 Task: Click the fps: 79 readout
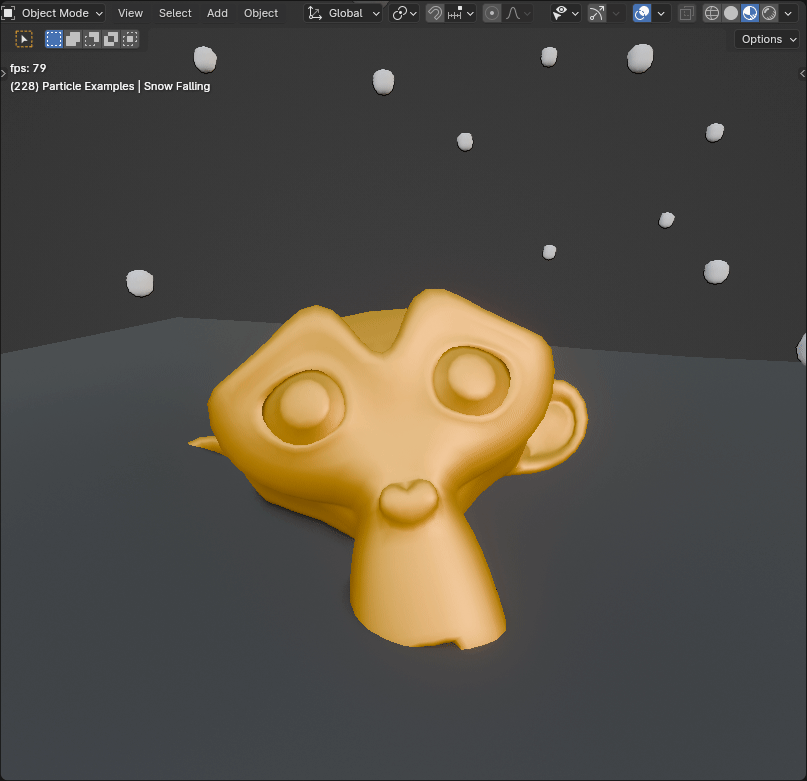pos(28,68)
